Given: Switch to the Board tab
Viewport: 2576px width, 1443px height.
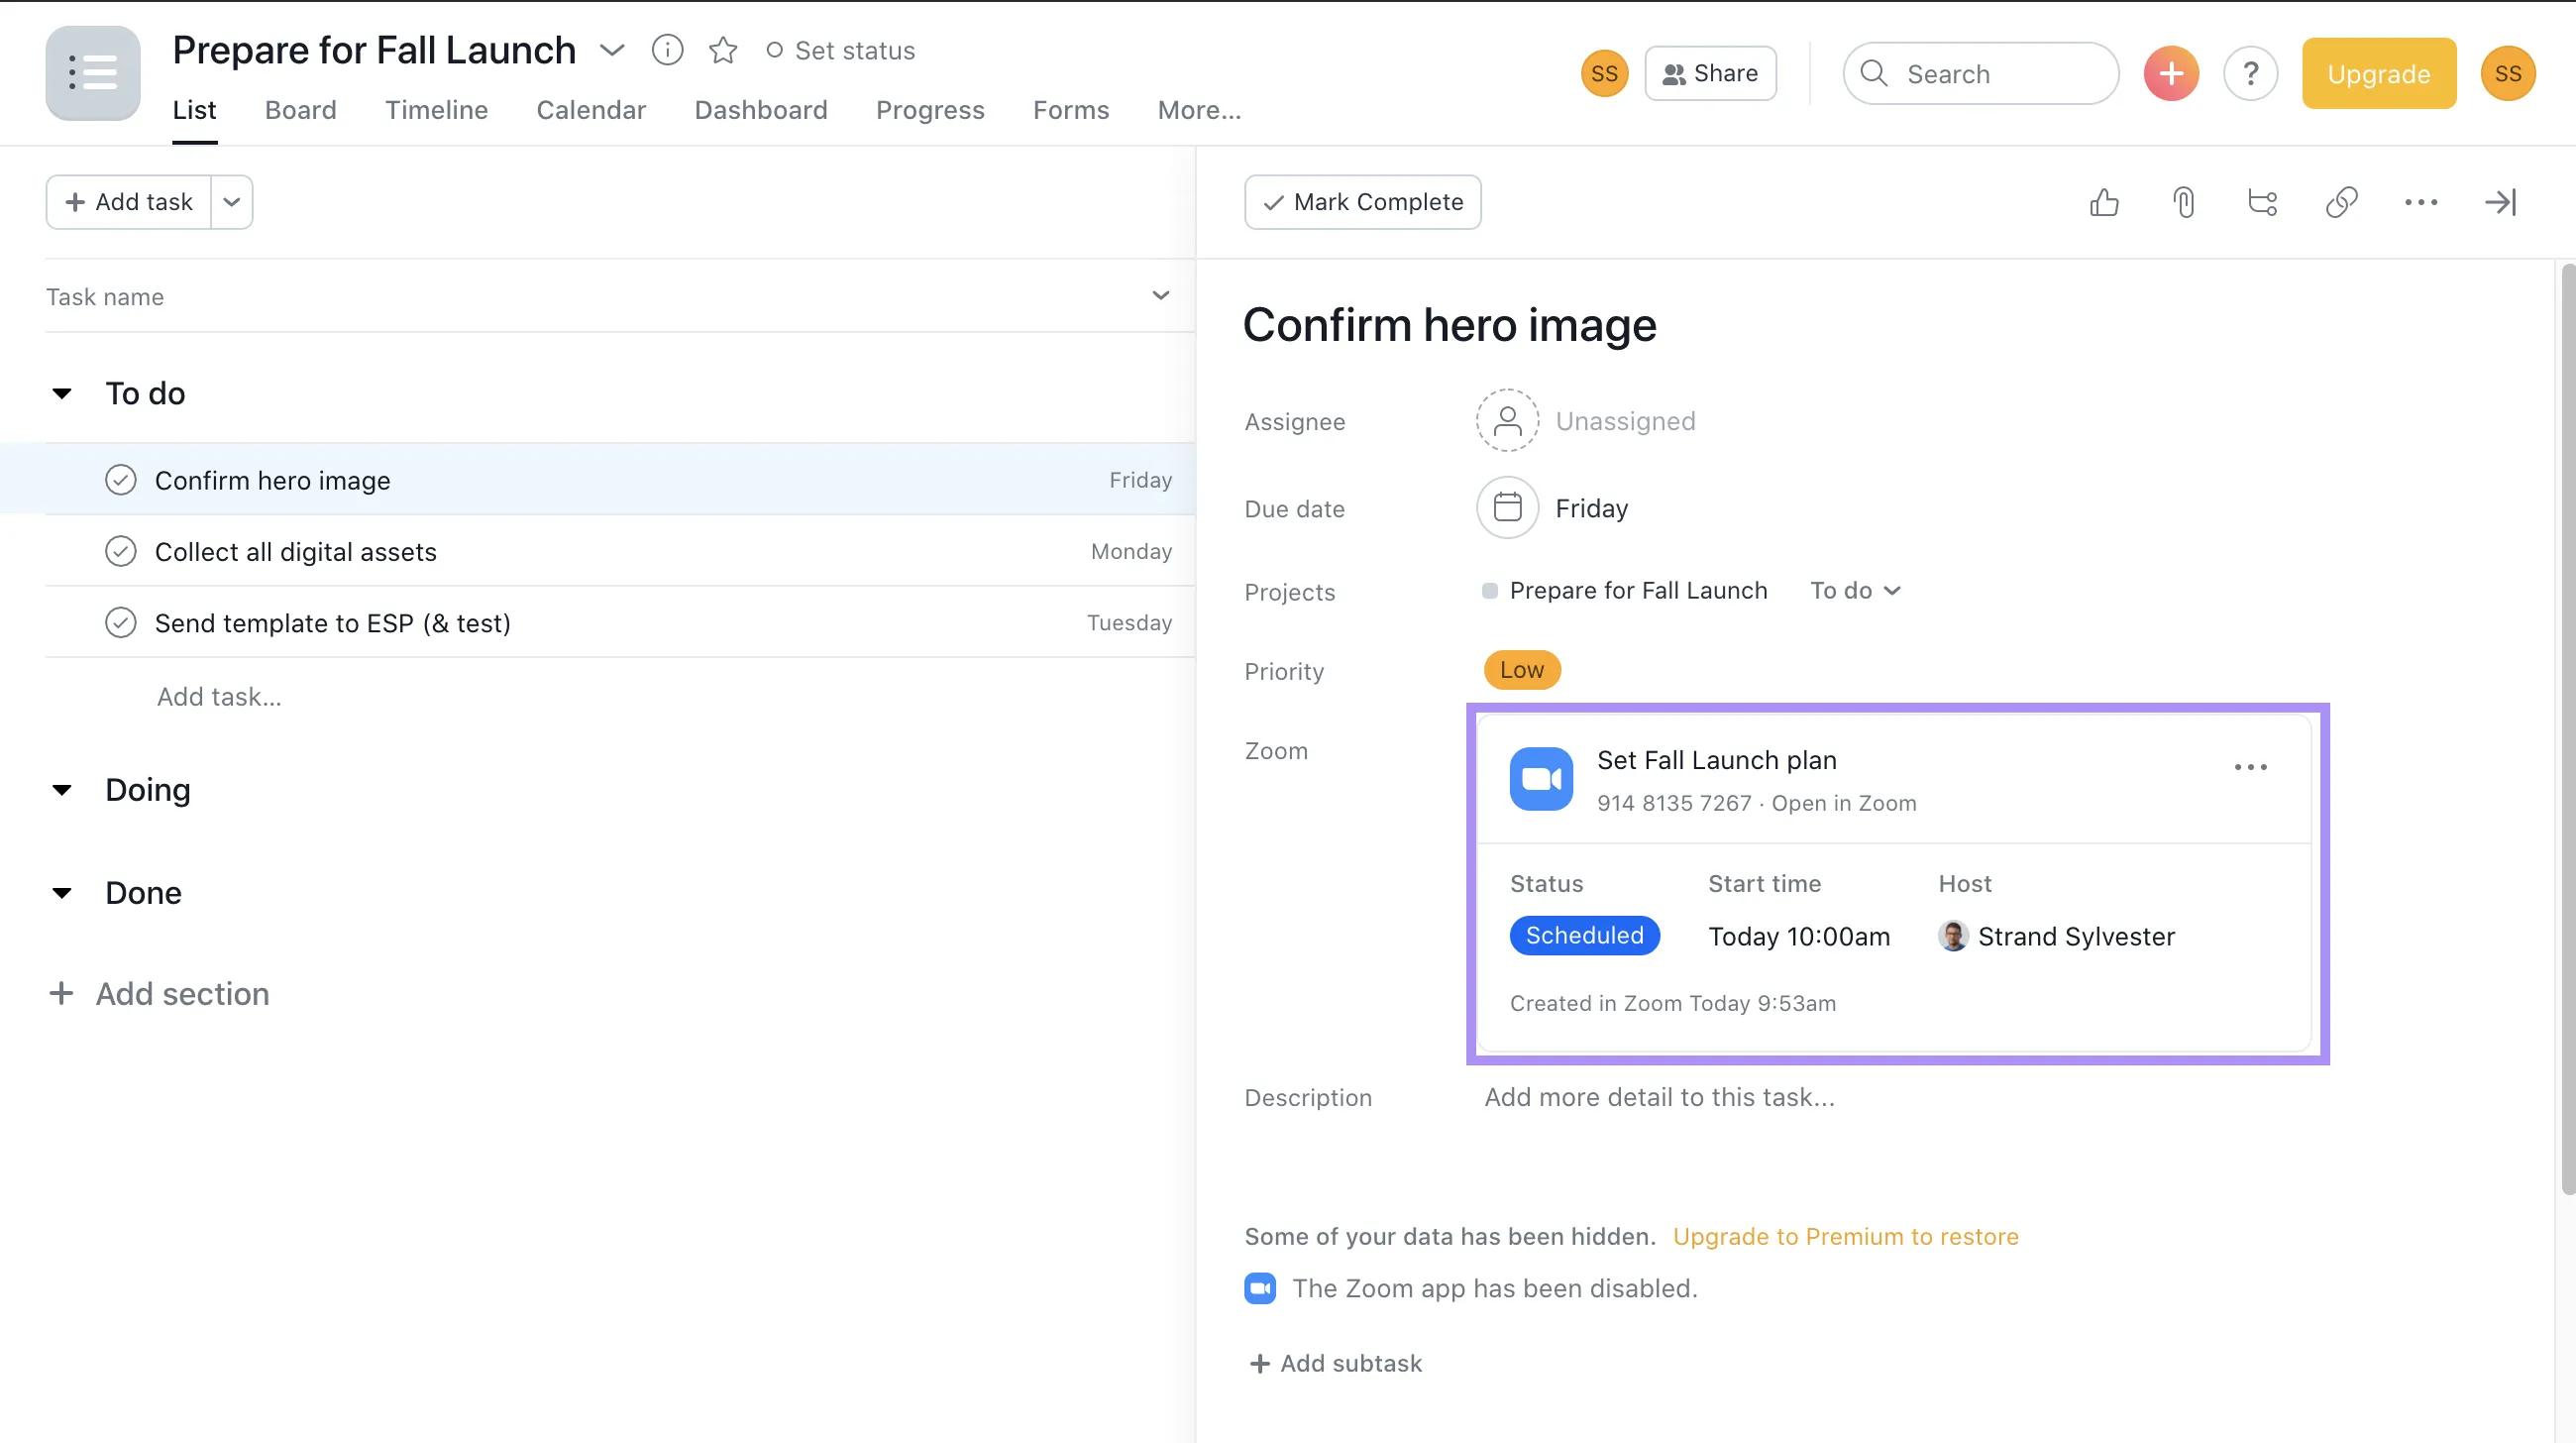Looking at the screenshot, I should (300, 110).
